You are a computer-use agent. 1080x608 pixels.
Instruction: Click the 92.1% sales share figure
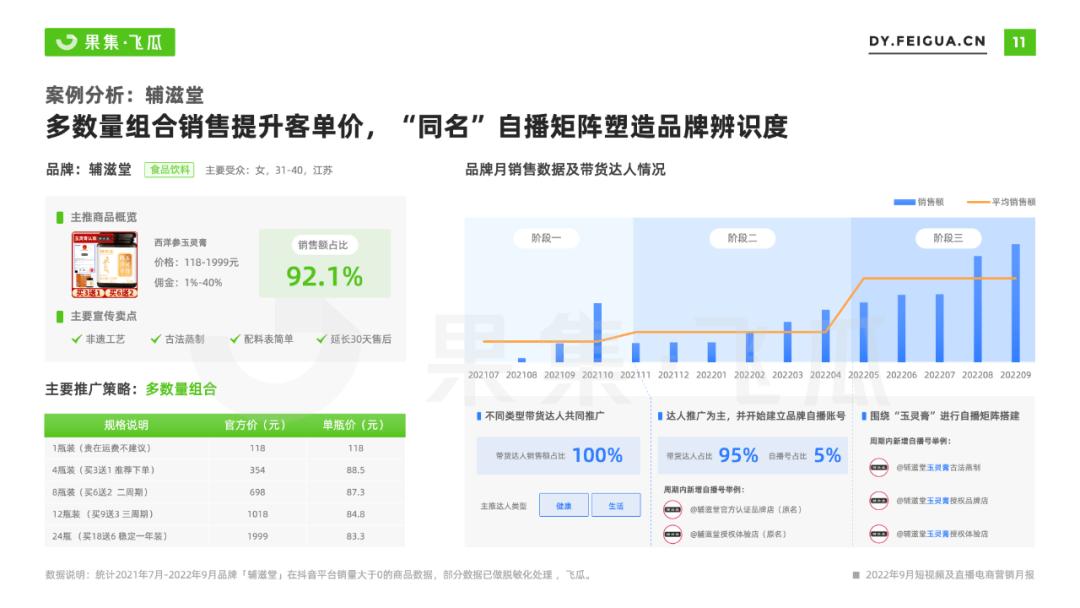pos(324,277)
